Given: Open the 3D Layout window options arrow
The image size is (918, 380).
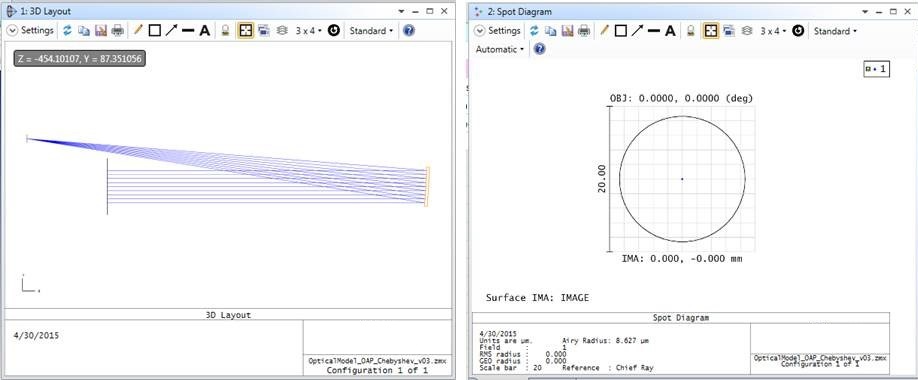Looking at the screenshot, I should pos(401,11).
